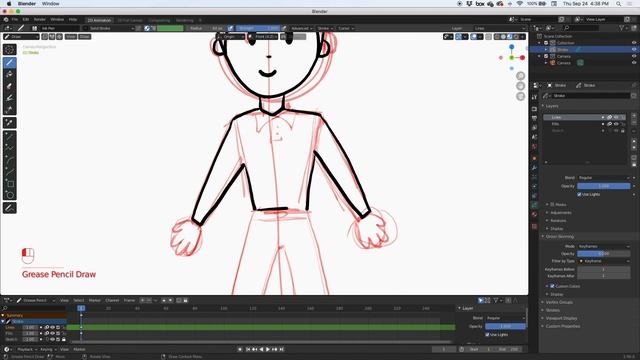Open the Modifiers wrench properties tab
Viewport: 640px width, 360px height.
click(534, 168)
